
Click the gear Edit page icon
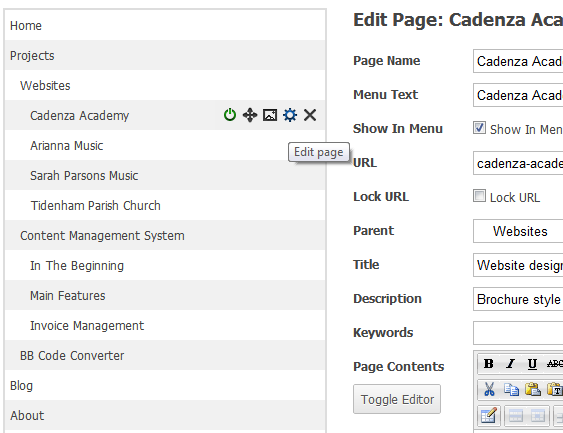[290, 115]
